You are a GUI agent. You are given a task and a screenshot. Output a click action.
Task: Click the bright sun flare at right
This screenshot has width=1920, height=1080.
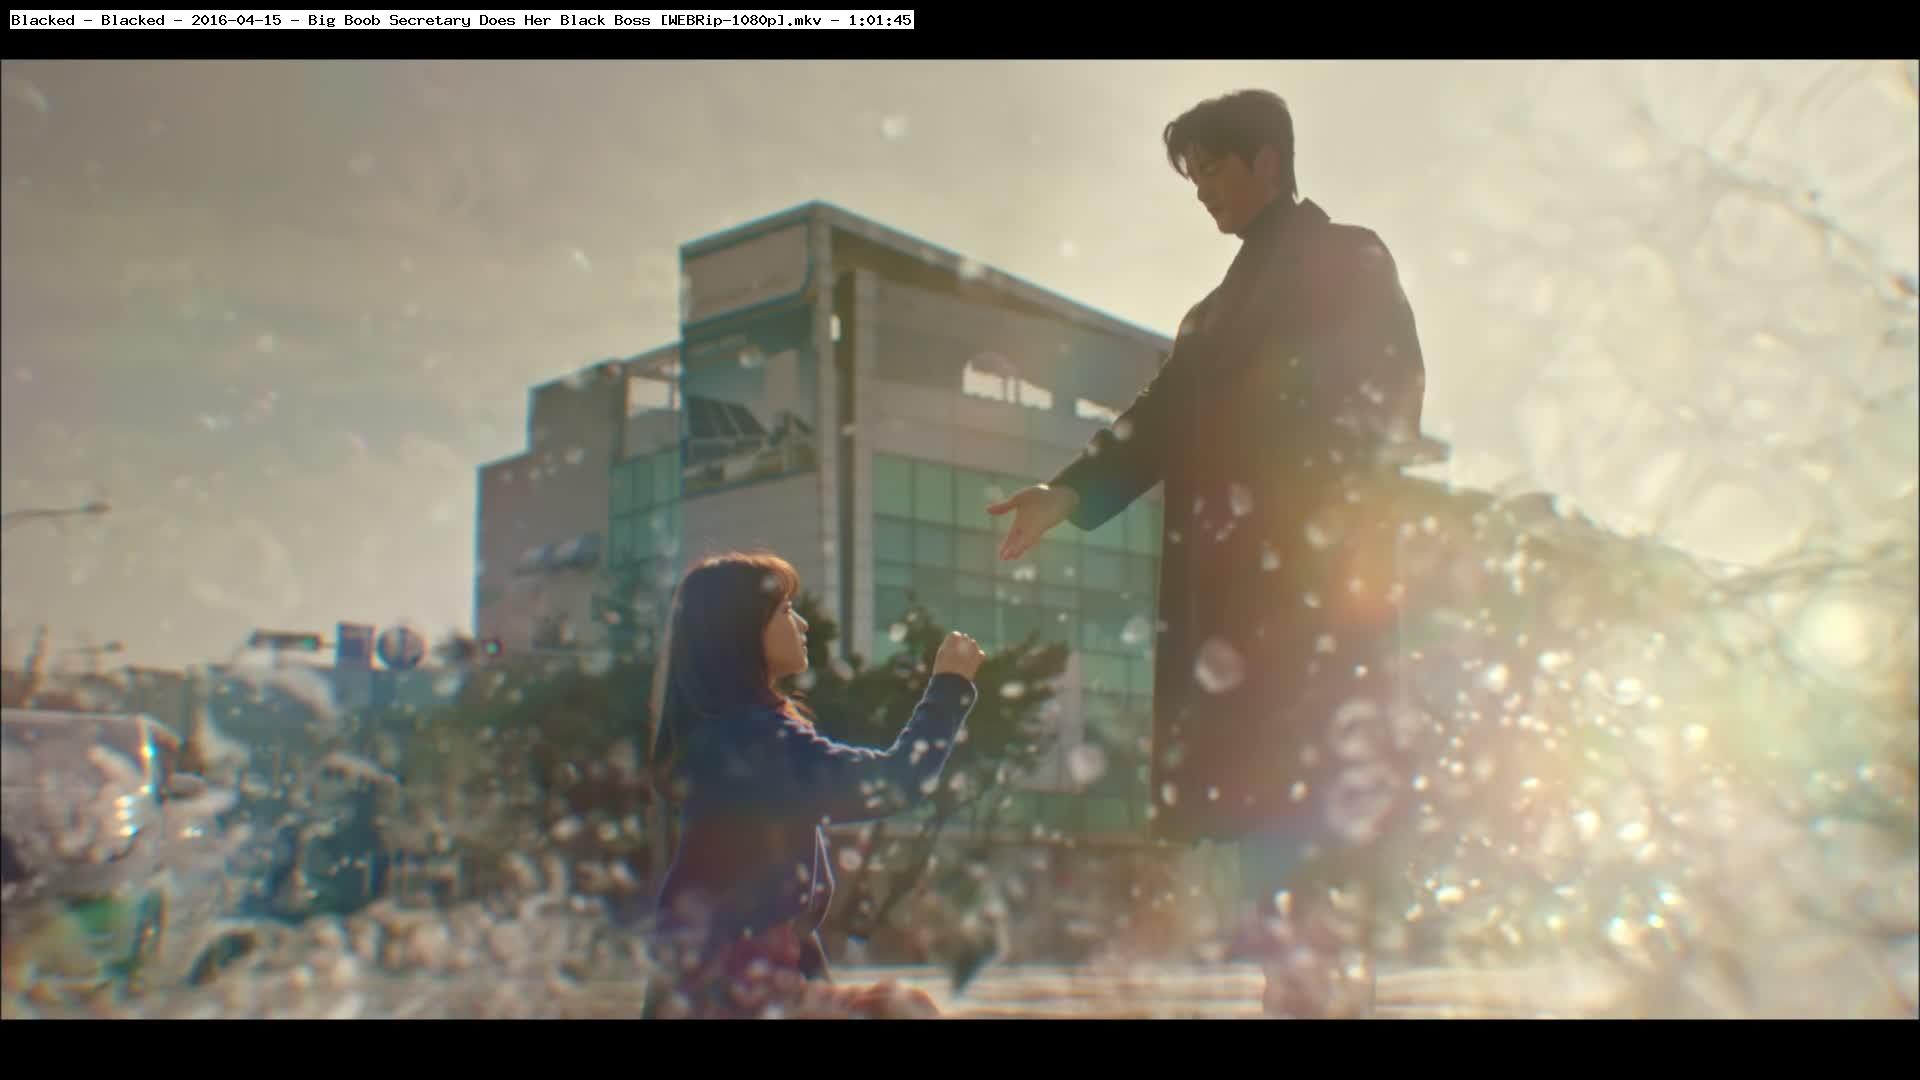coord(1840,630)
